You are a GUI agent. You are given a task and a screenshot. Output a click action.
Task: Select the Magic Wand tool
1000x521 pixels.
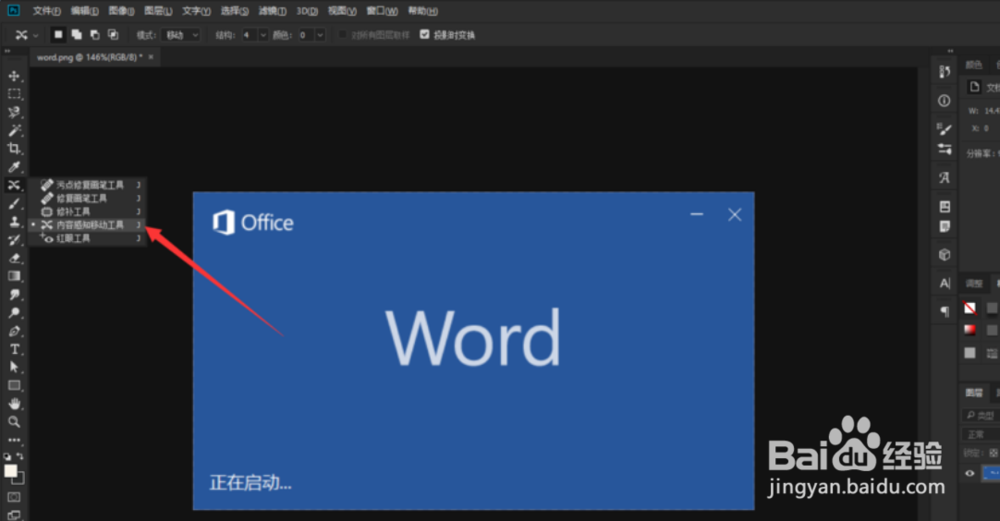click(x=14, y=130)
